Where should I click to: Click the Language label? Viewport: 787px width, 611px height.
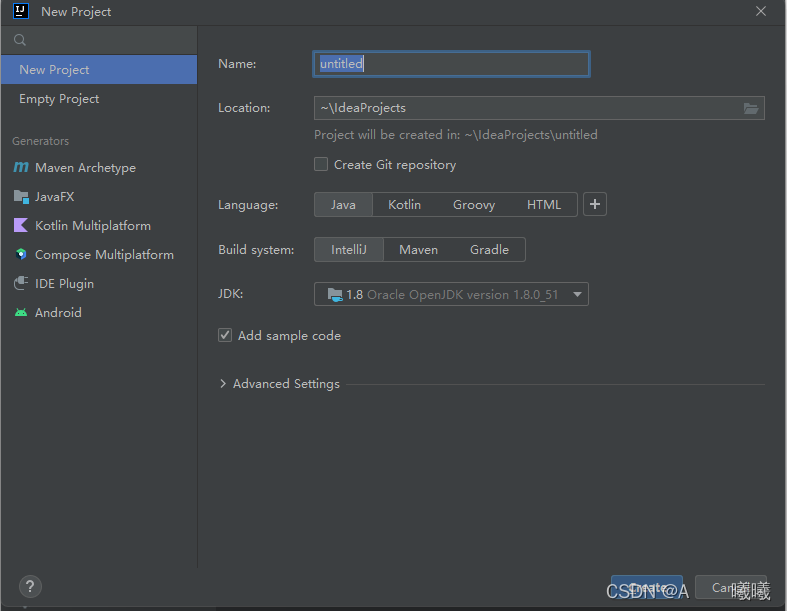click(x=248, y=205)
